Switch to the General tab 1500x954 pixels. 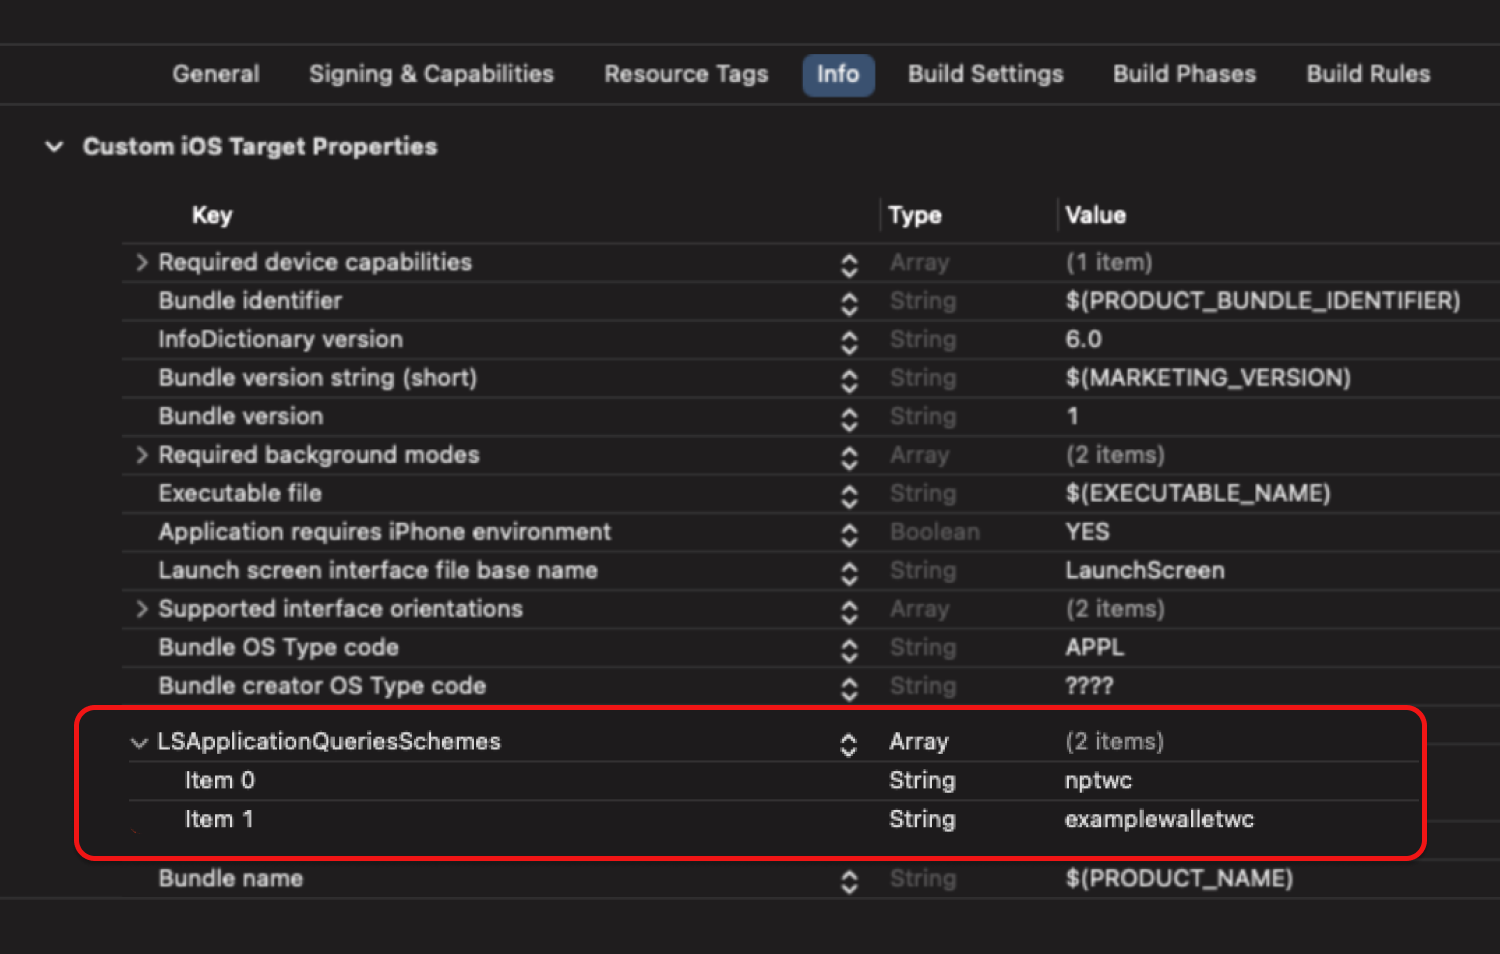pyautogui.click(x=215, y=74)
